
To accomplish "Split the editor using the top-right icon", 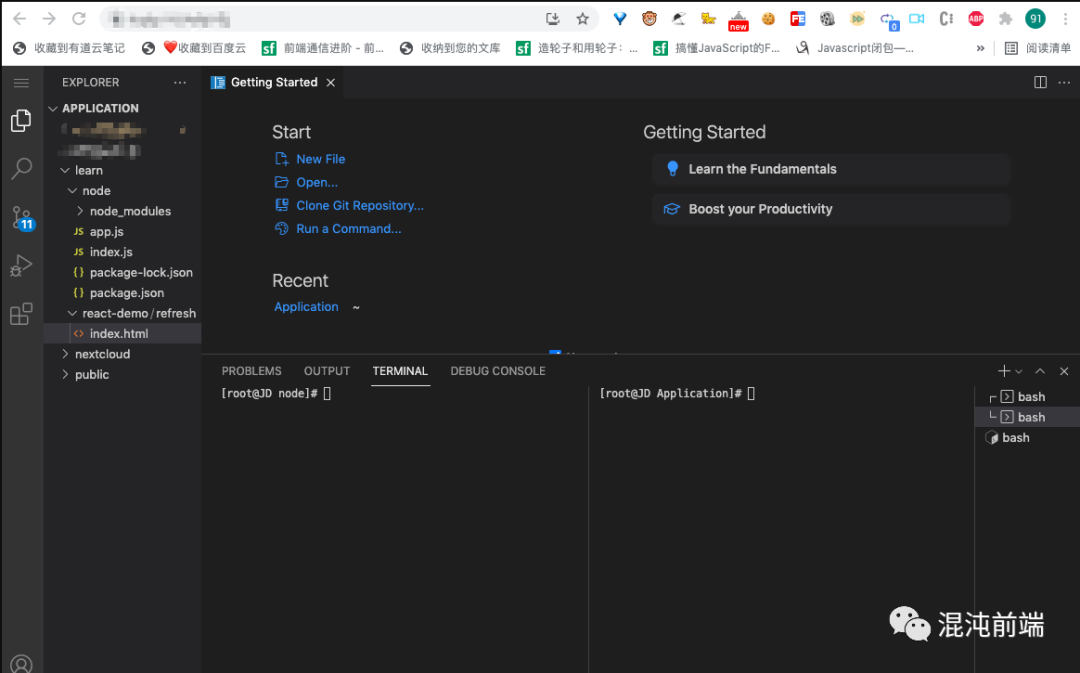I will (1041, 82).
